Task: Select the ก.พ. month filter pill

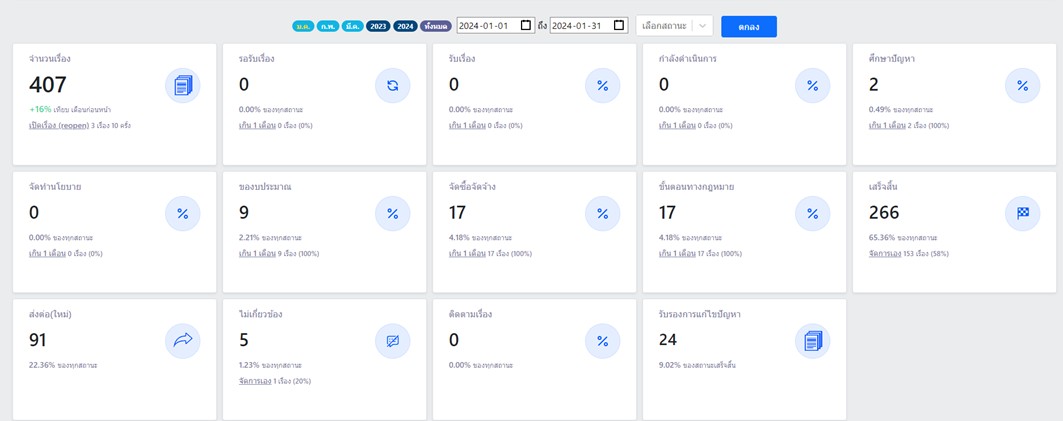Action: 328,26
